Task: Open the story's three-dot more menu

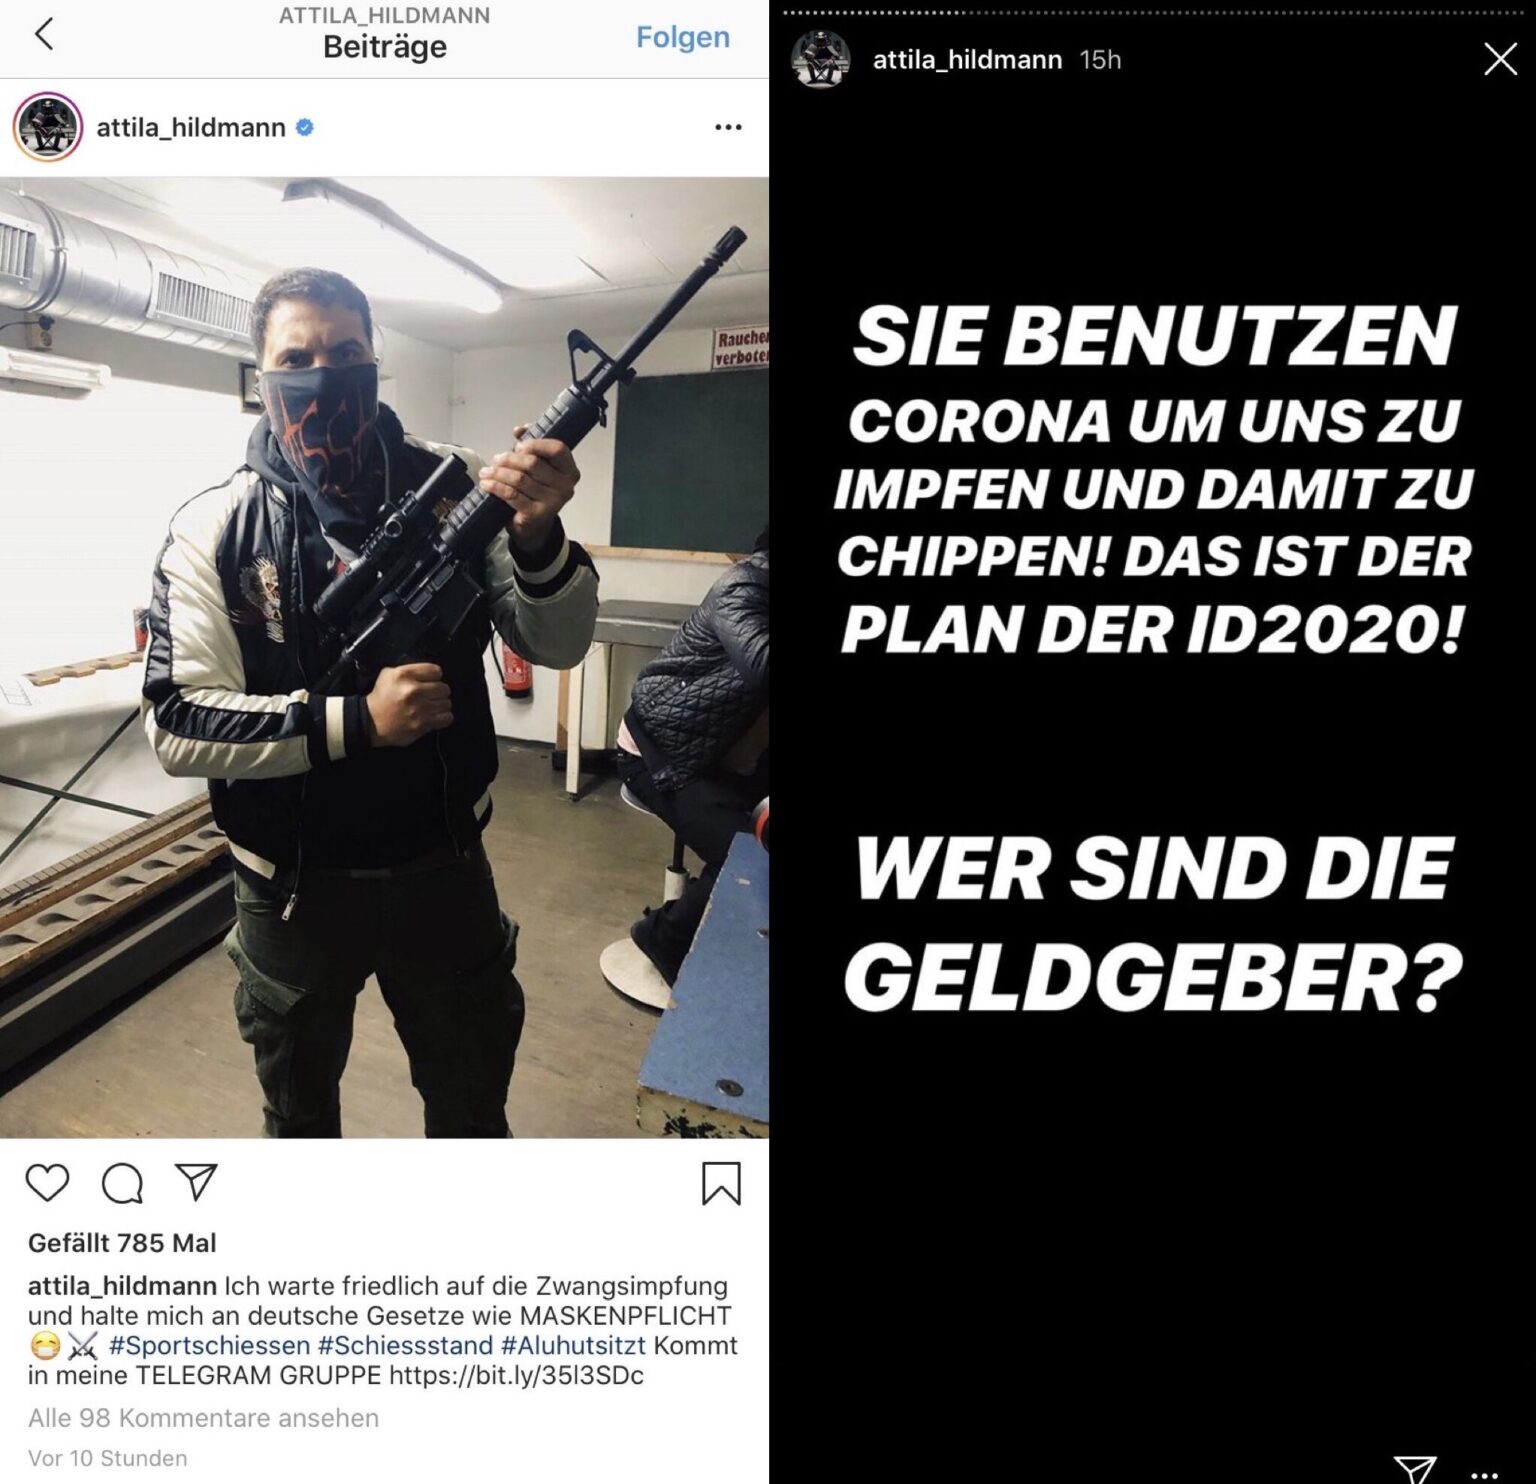Action: tap(1485, 1476)
